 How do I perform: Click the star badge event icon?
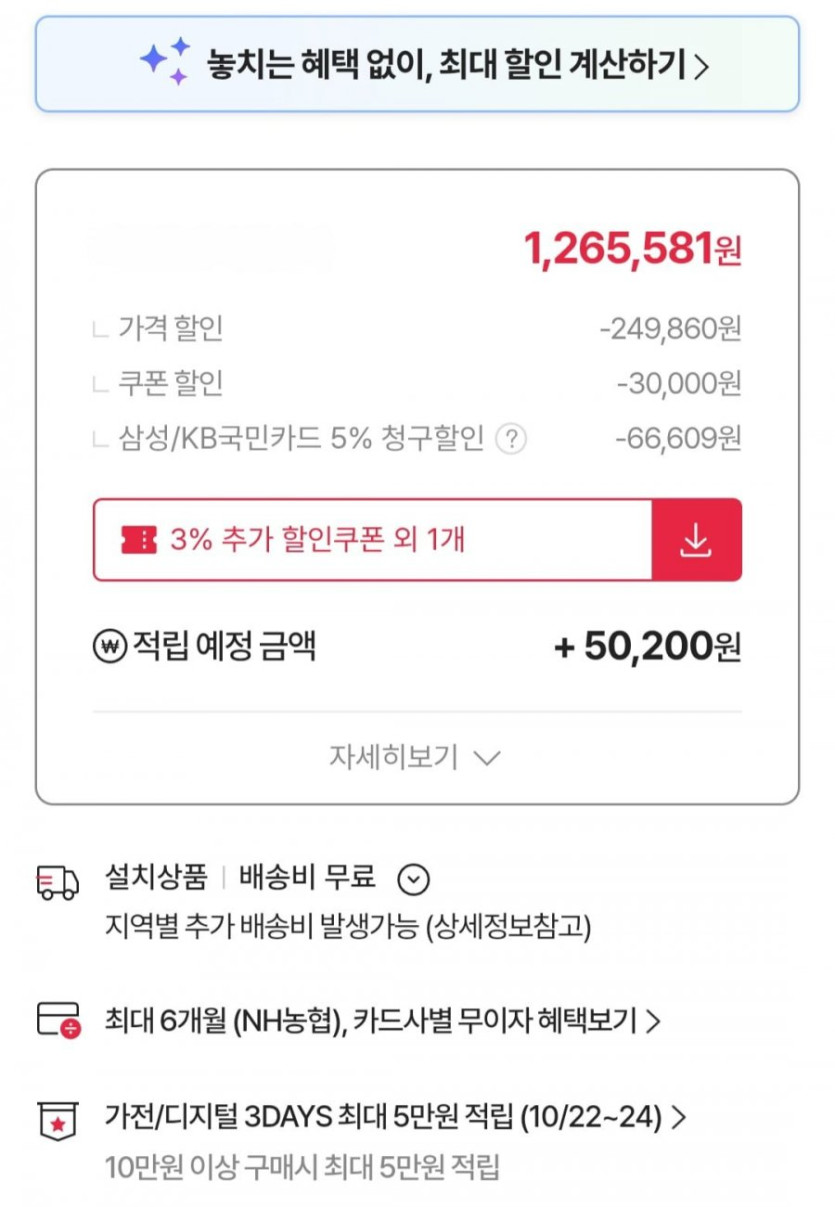[x=58, y=1120]
